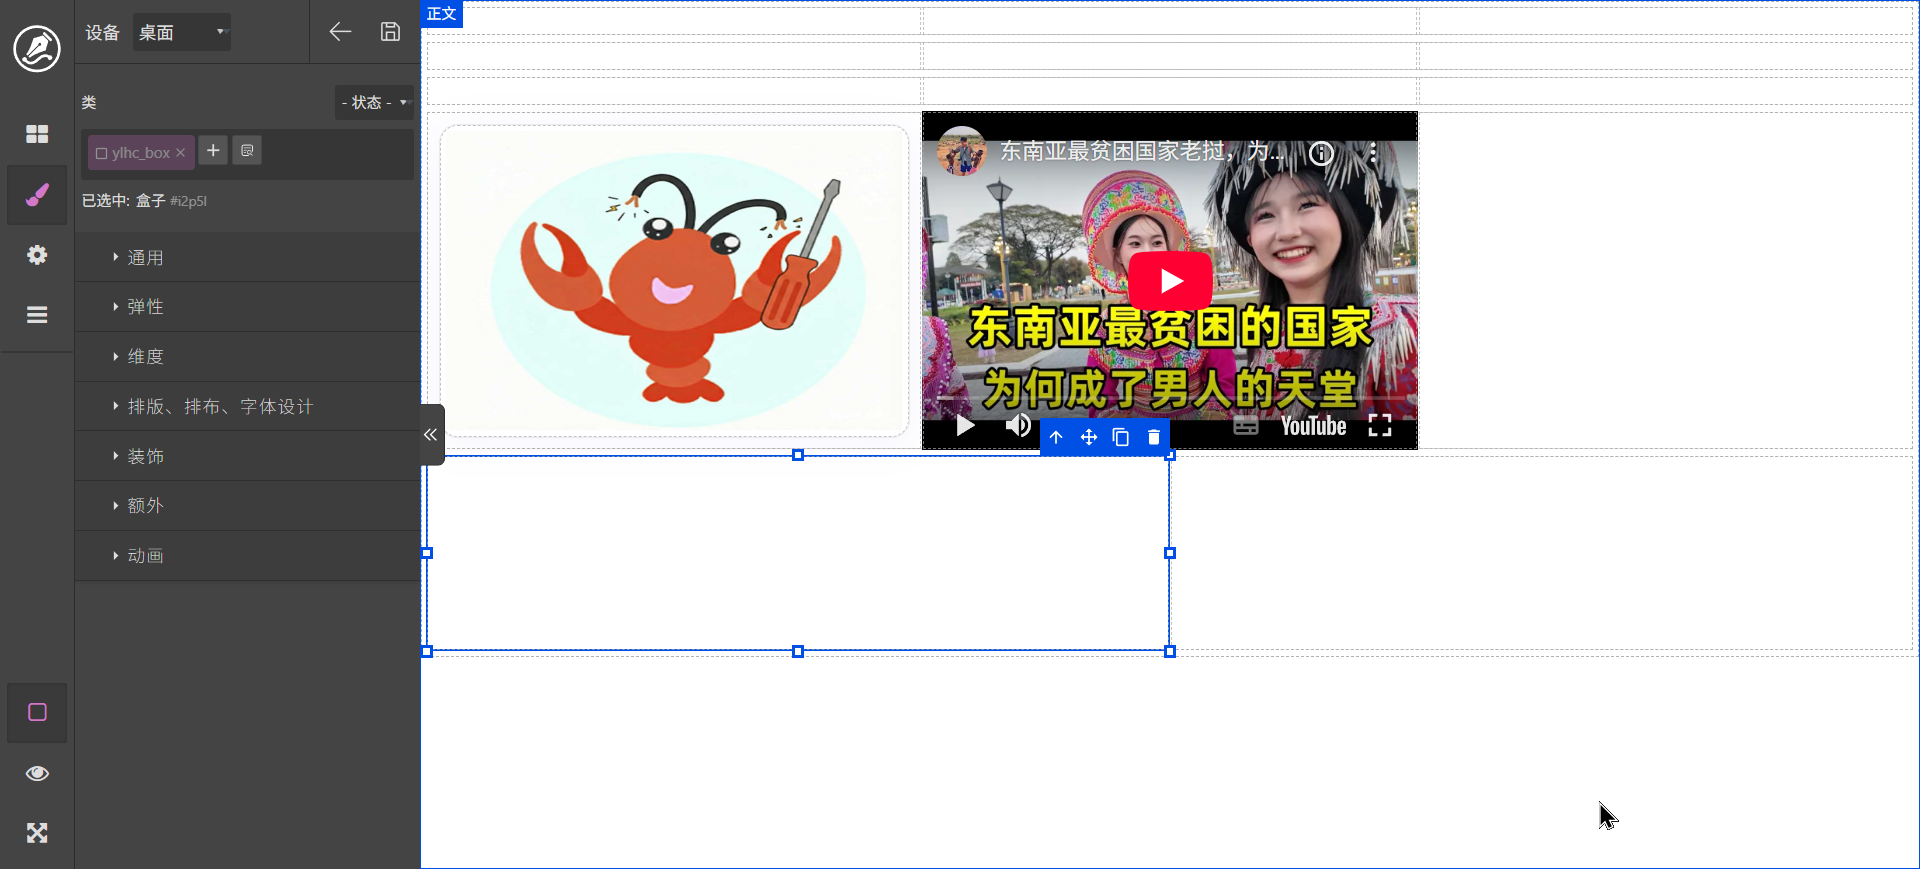Open the 状态 state dropdown

(374, 102)
